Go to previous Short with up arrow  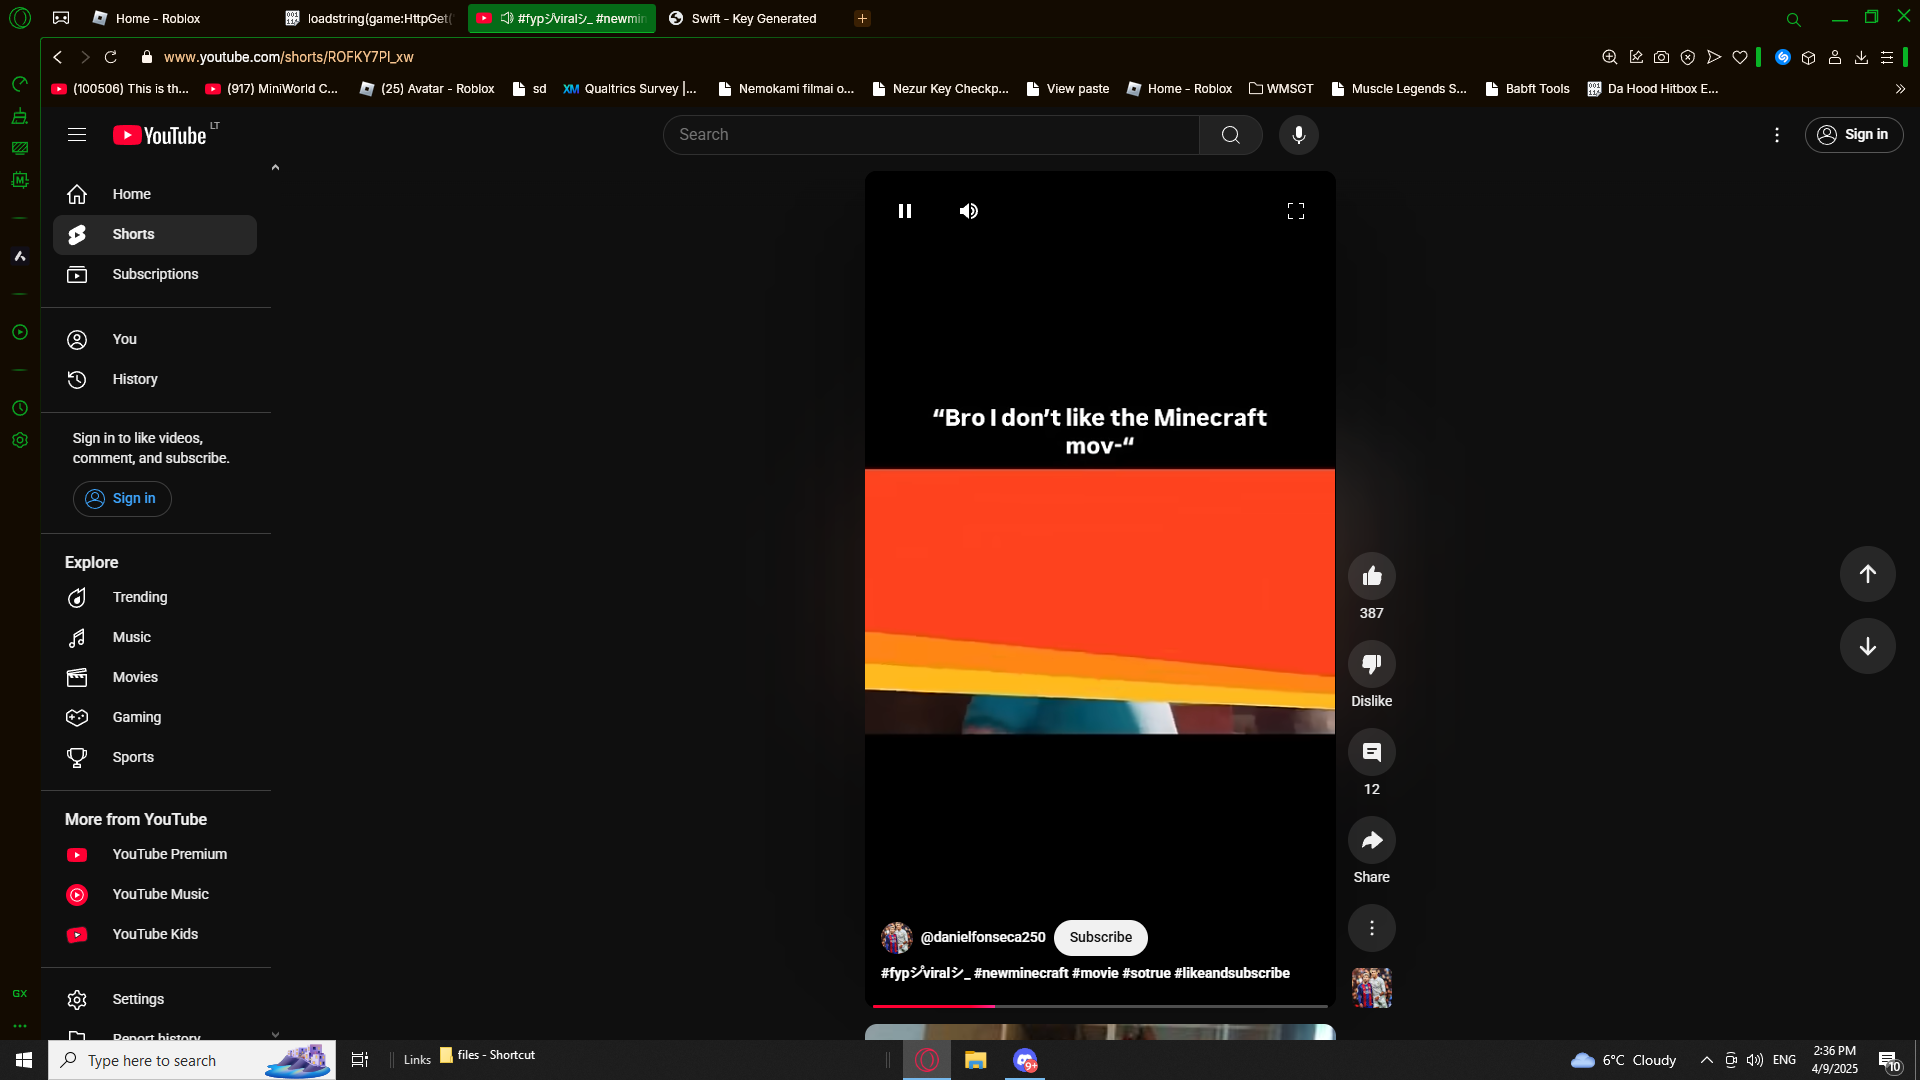(1868, 574)
